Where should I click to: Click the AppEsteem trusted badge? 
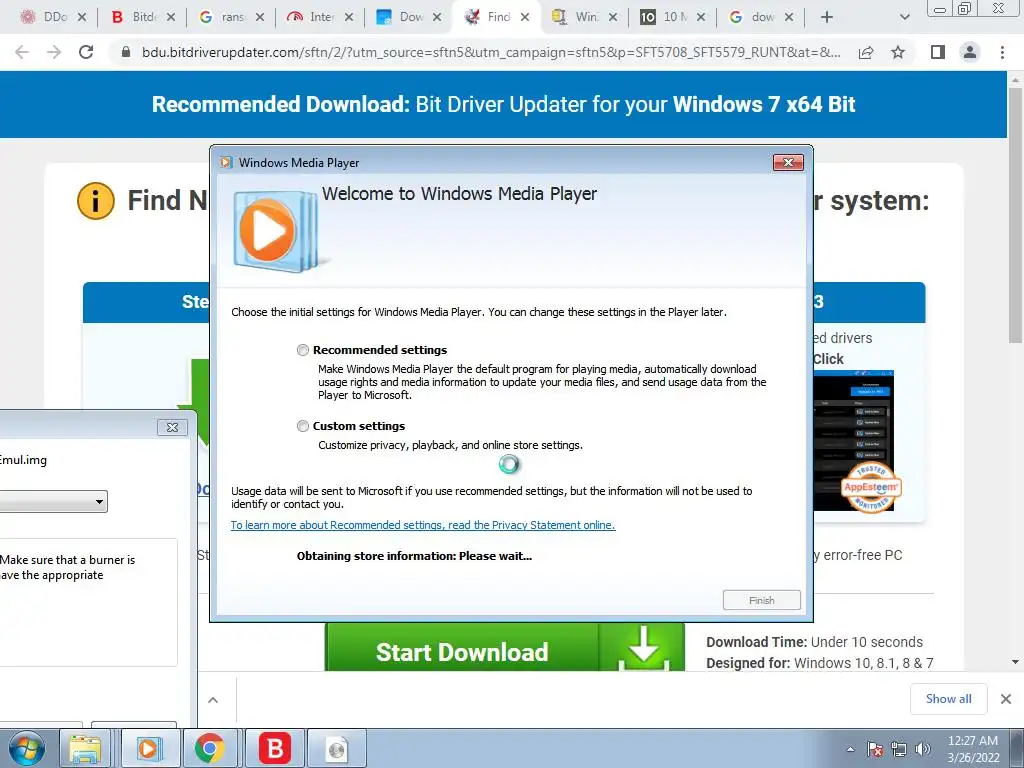click(x=871, y=488)
